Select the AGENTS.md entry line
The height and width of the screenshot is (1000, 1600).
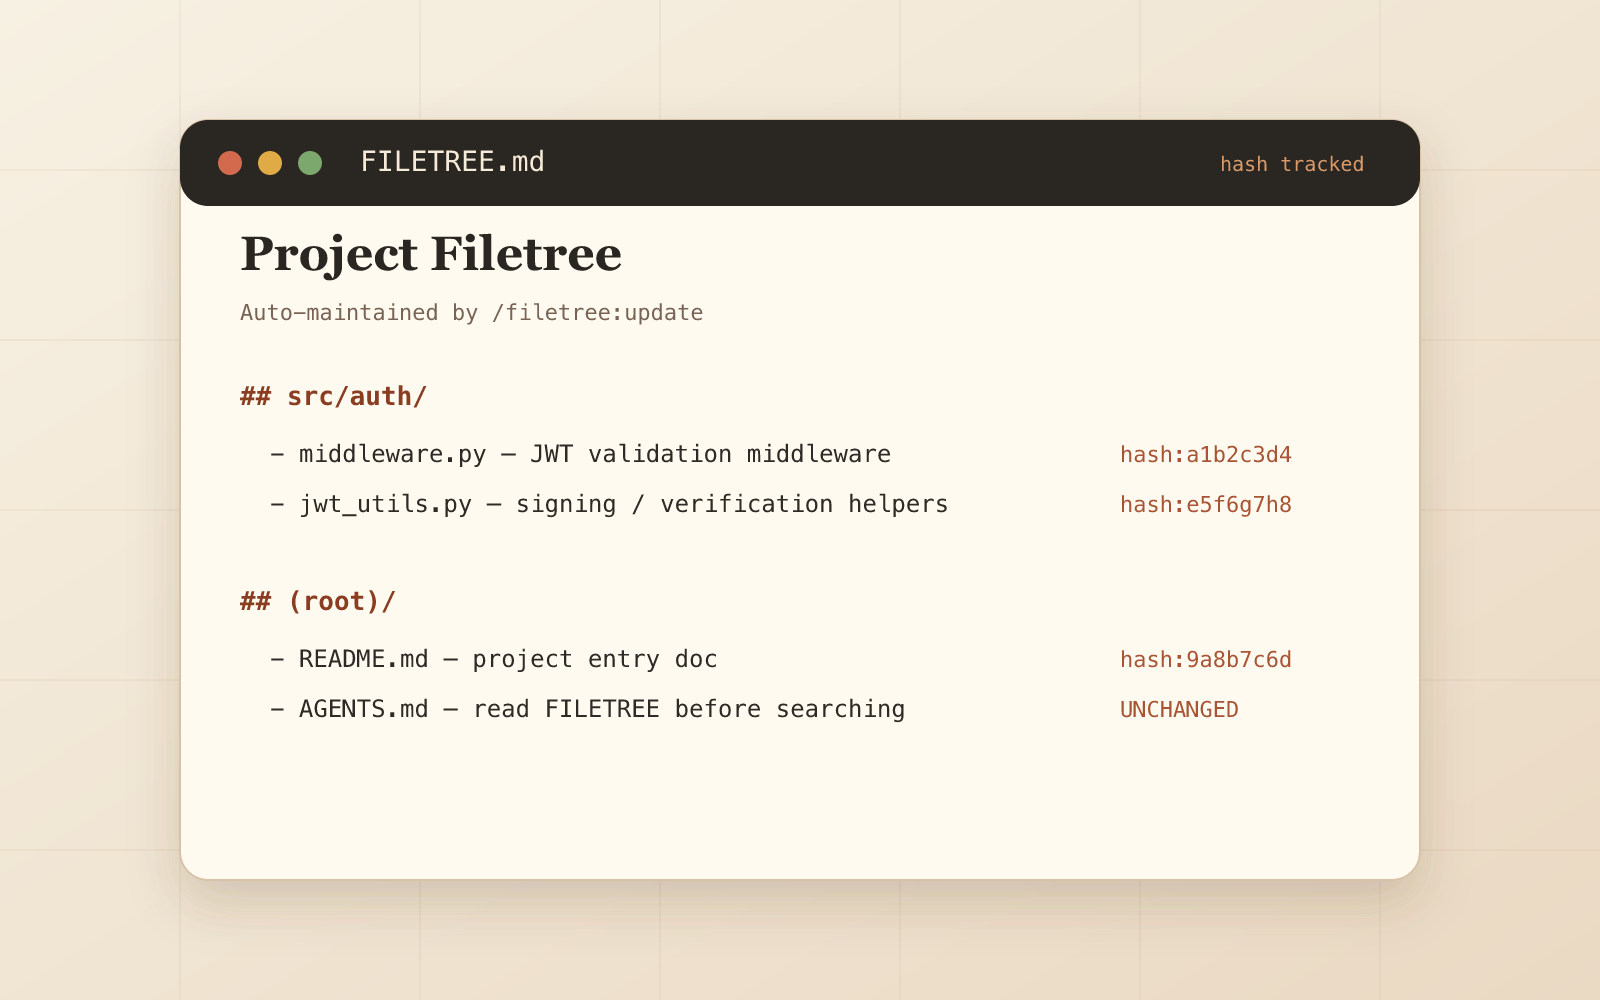(x=588, y=710)
